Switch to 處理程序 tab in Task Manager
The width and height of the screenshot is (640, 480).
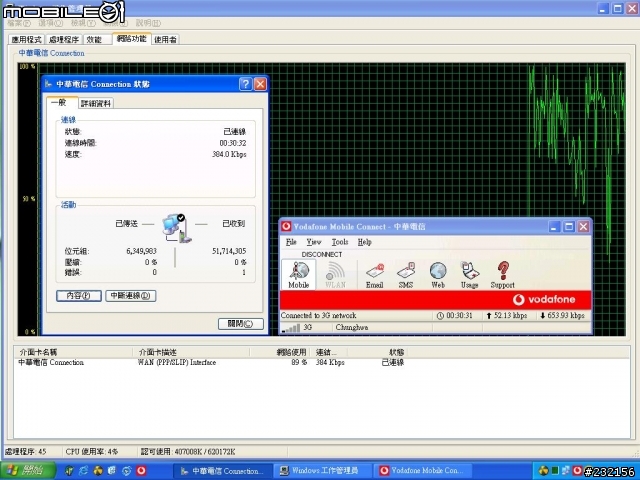(64, 40)
